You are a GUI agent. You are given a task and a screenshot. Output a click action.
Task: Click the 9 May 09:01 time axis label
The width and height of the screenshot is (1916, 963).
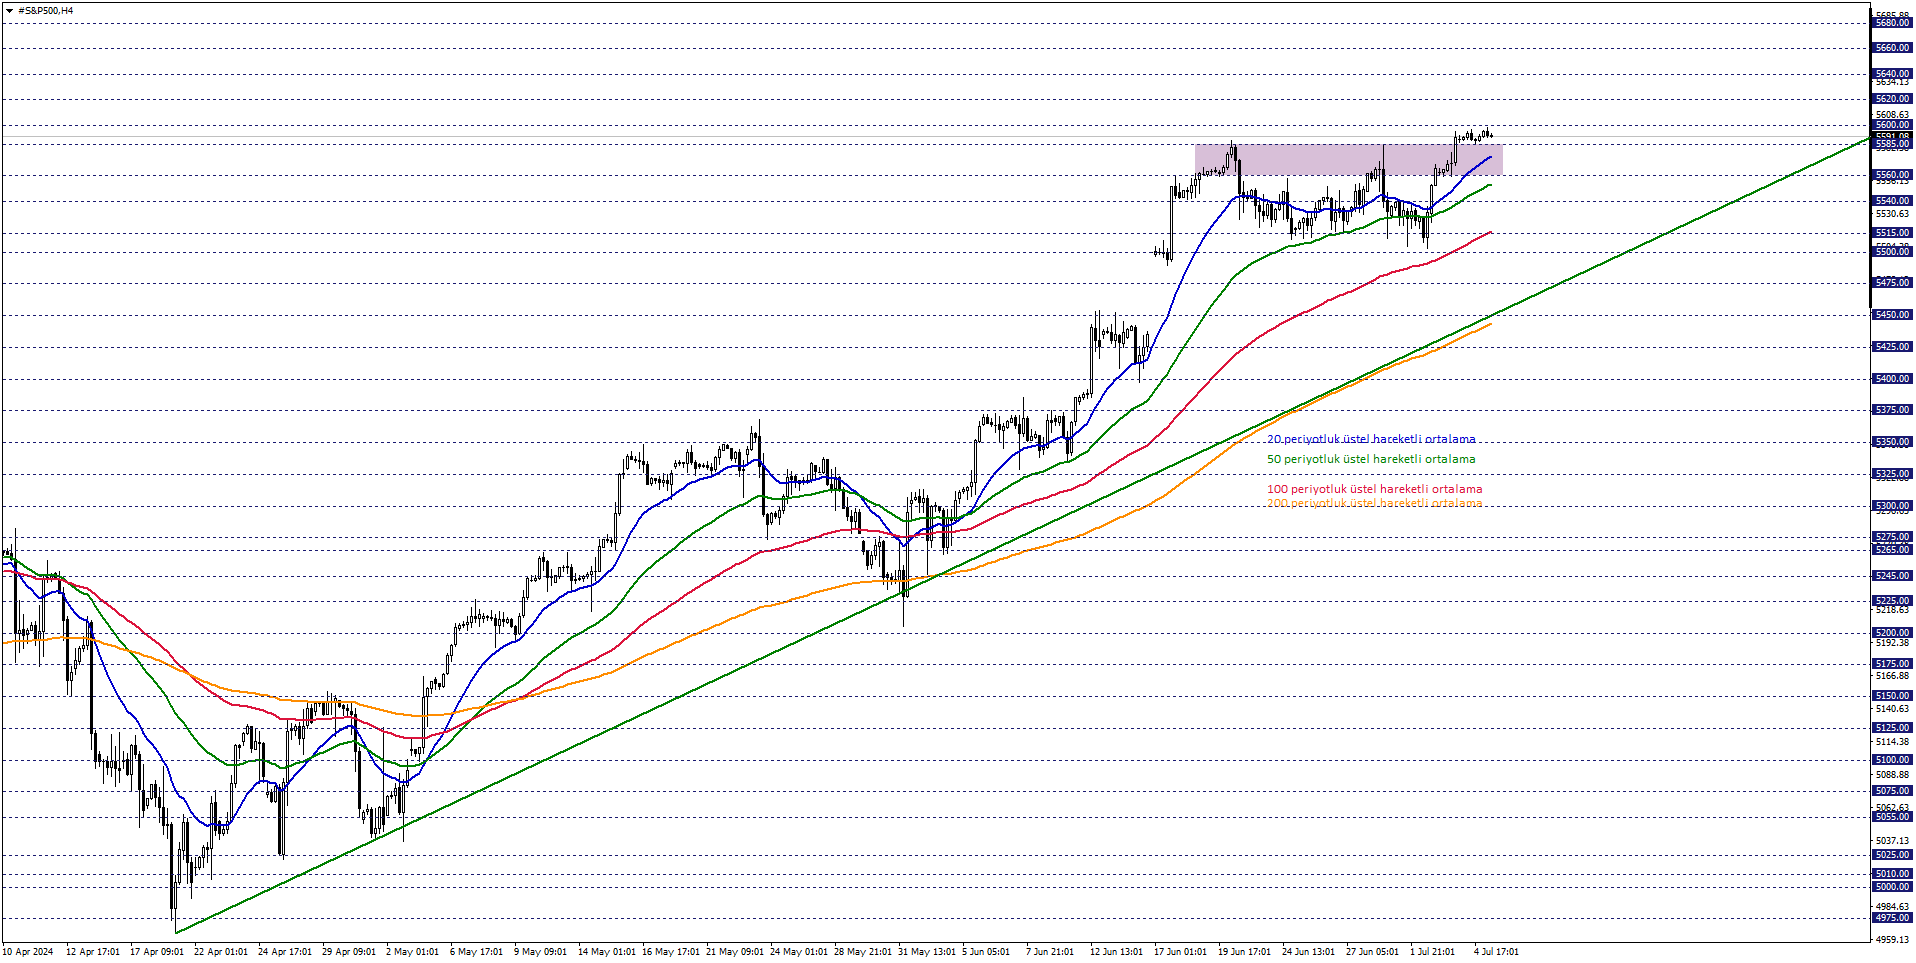point(541,952)
